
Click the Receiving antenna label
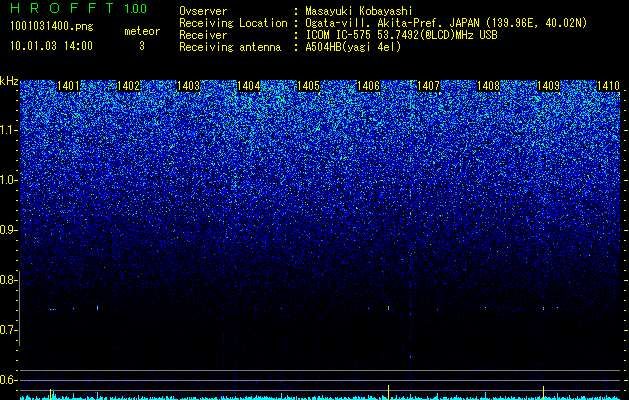click(x=230, y=47)
